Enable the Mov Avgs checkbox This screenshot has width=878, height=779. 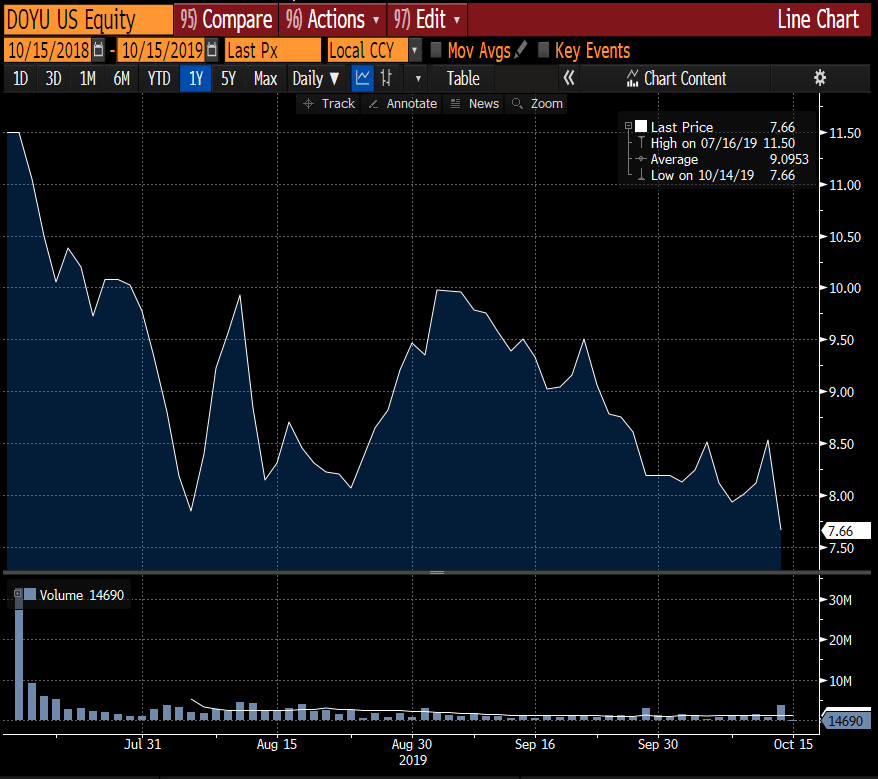(436, 50)
